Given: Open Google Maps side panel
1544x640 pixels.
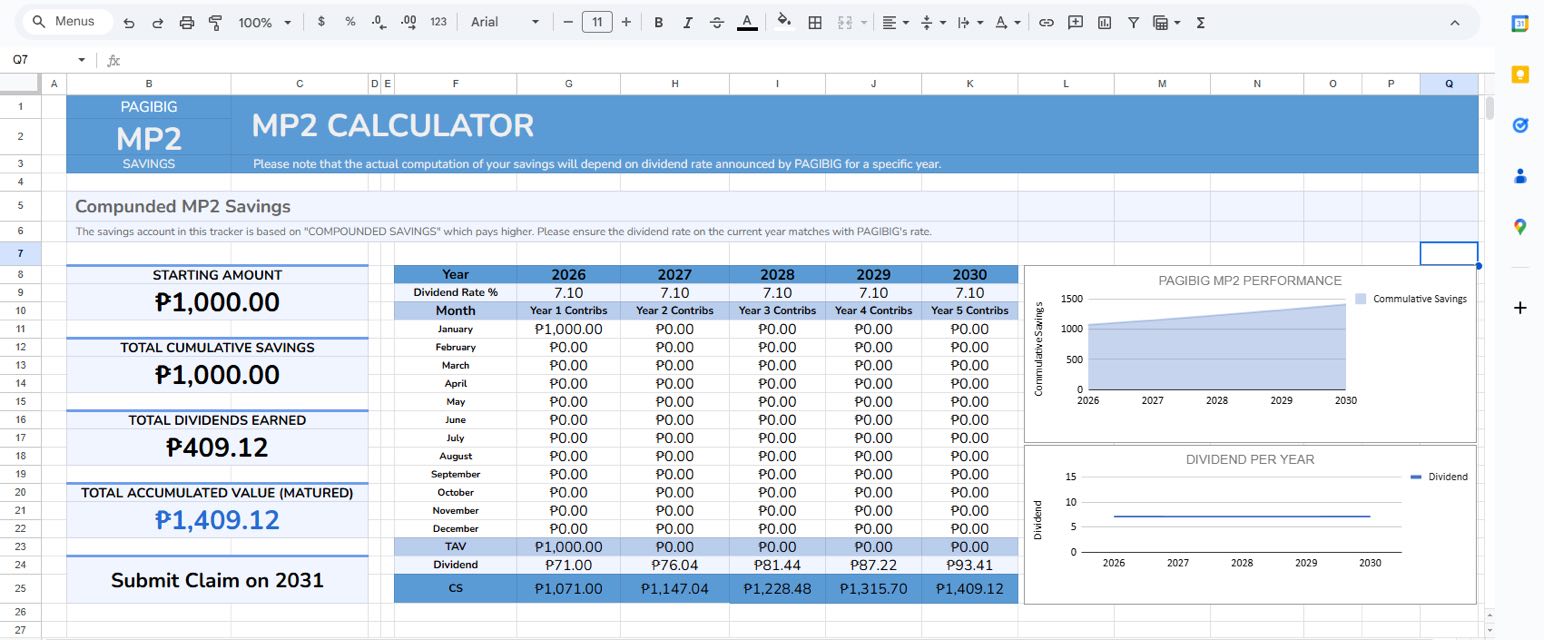Looking at the screenshot, I should click(x=1520, y=227).
